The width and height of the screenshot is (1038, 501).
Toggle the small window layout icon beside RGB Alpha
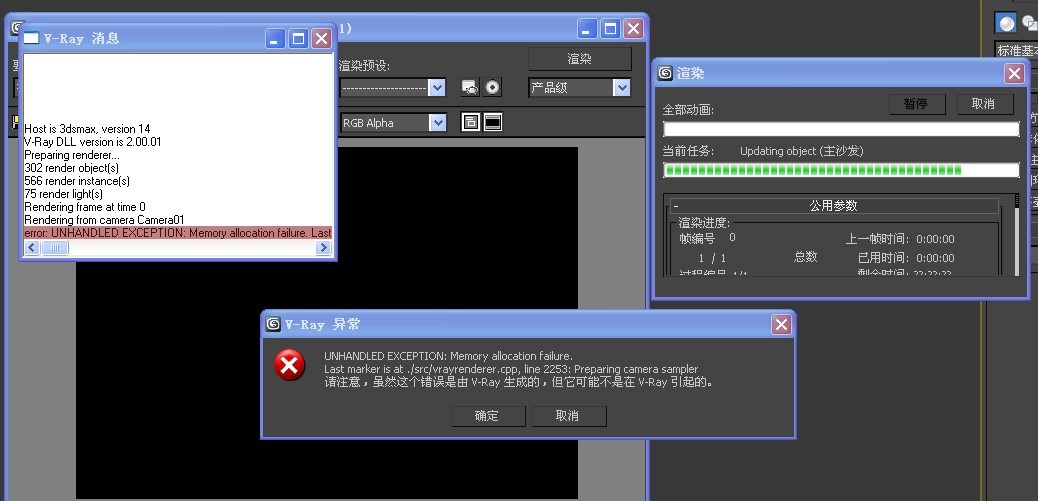pos(471,122)
